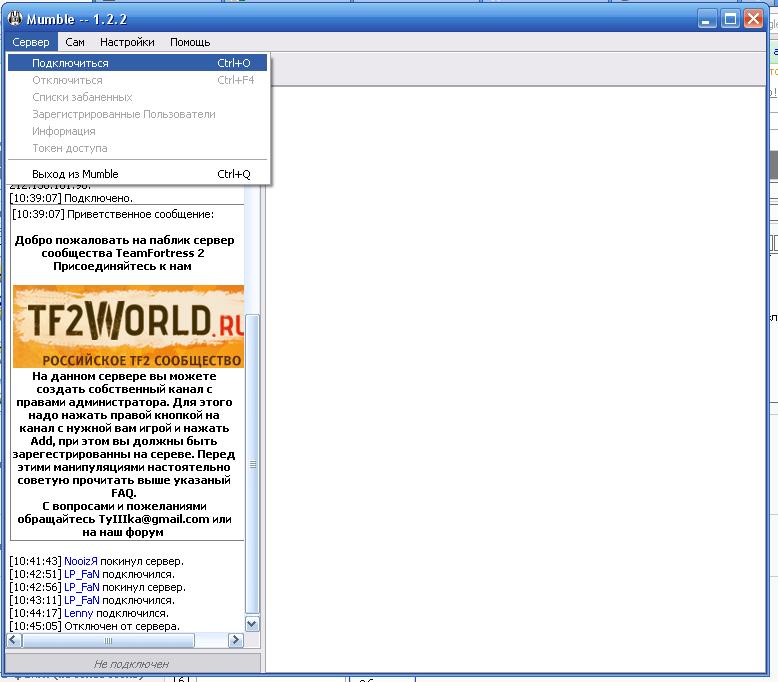Click the horizontal scrollbar left arrow

[x=14, y=640]
